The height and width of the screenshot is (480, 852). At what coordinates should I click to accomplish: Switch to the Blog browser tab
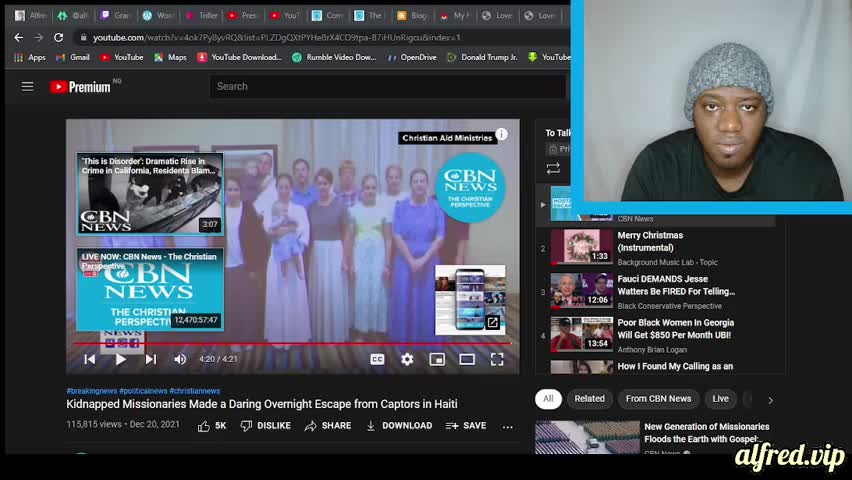click(x=412, y=15)
